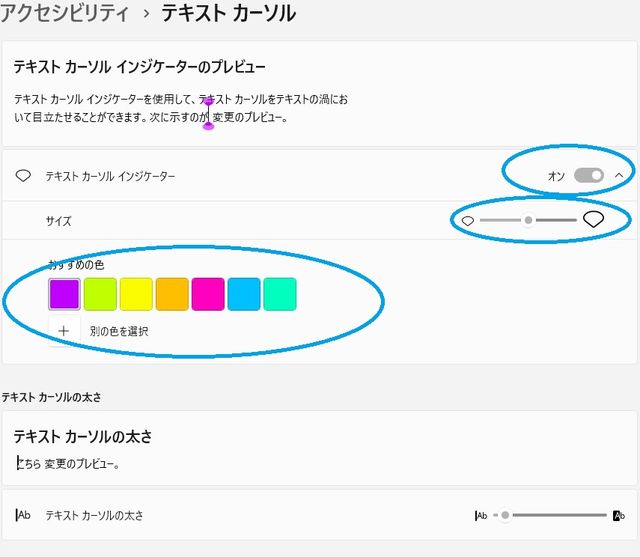Viewport: 640px width, 557px height.
Task: Toggle the text cursor indicator switch off
Action: [x=589, y=176]
